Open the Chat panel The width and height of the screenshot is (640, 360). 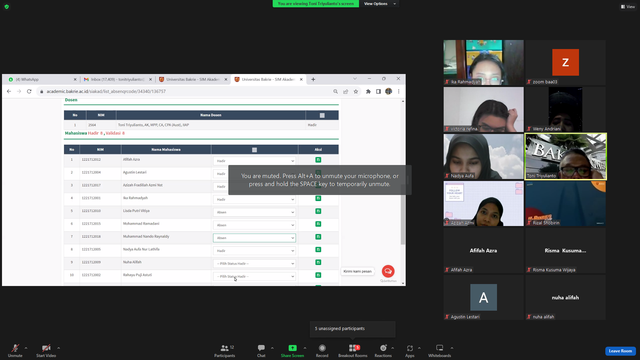[x=261, y=350]
